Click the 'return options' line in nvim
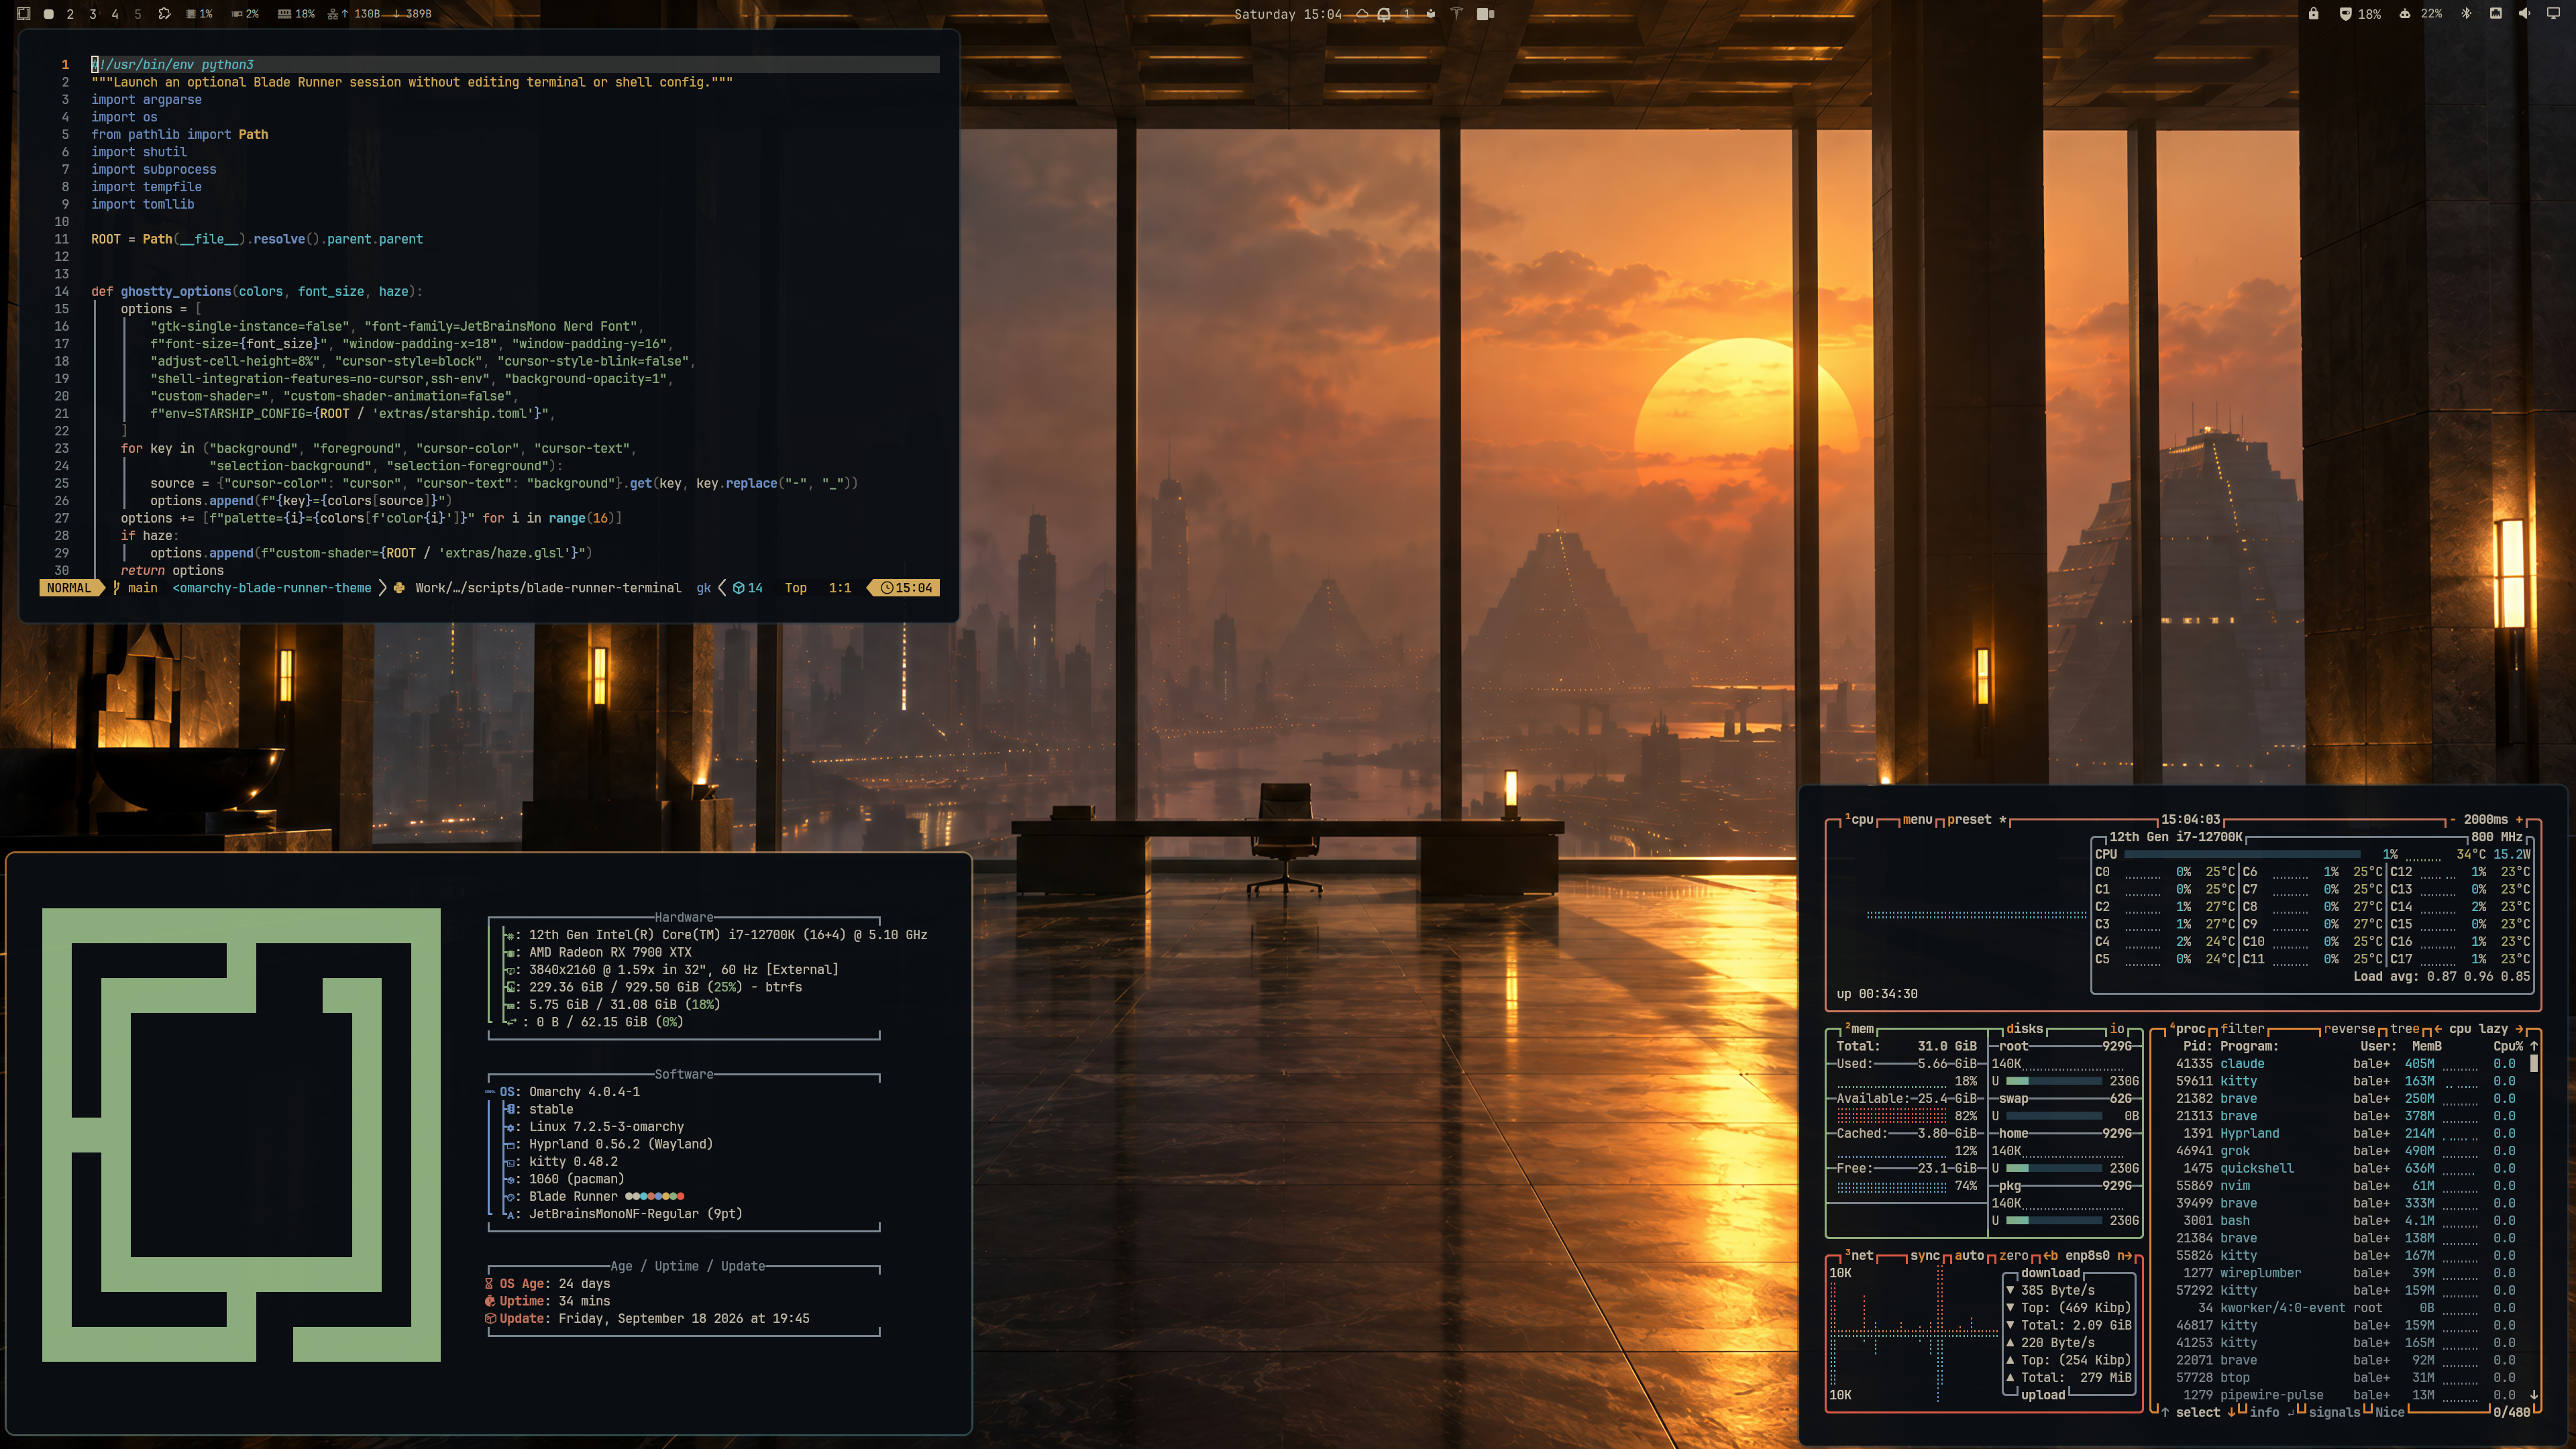2576x1449 pixels. pyautogui.click(x=172, y=571)
